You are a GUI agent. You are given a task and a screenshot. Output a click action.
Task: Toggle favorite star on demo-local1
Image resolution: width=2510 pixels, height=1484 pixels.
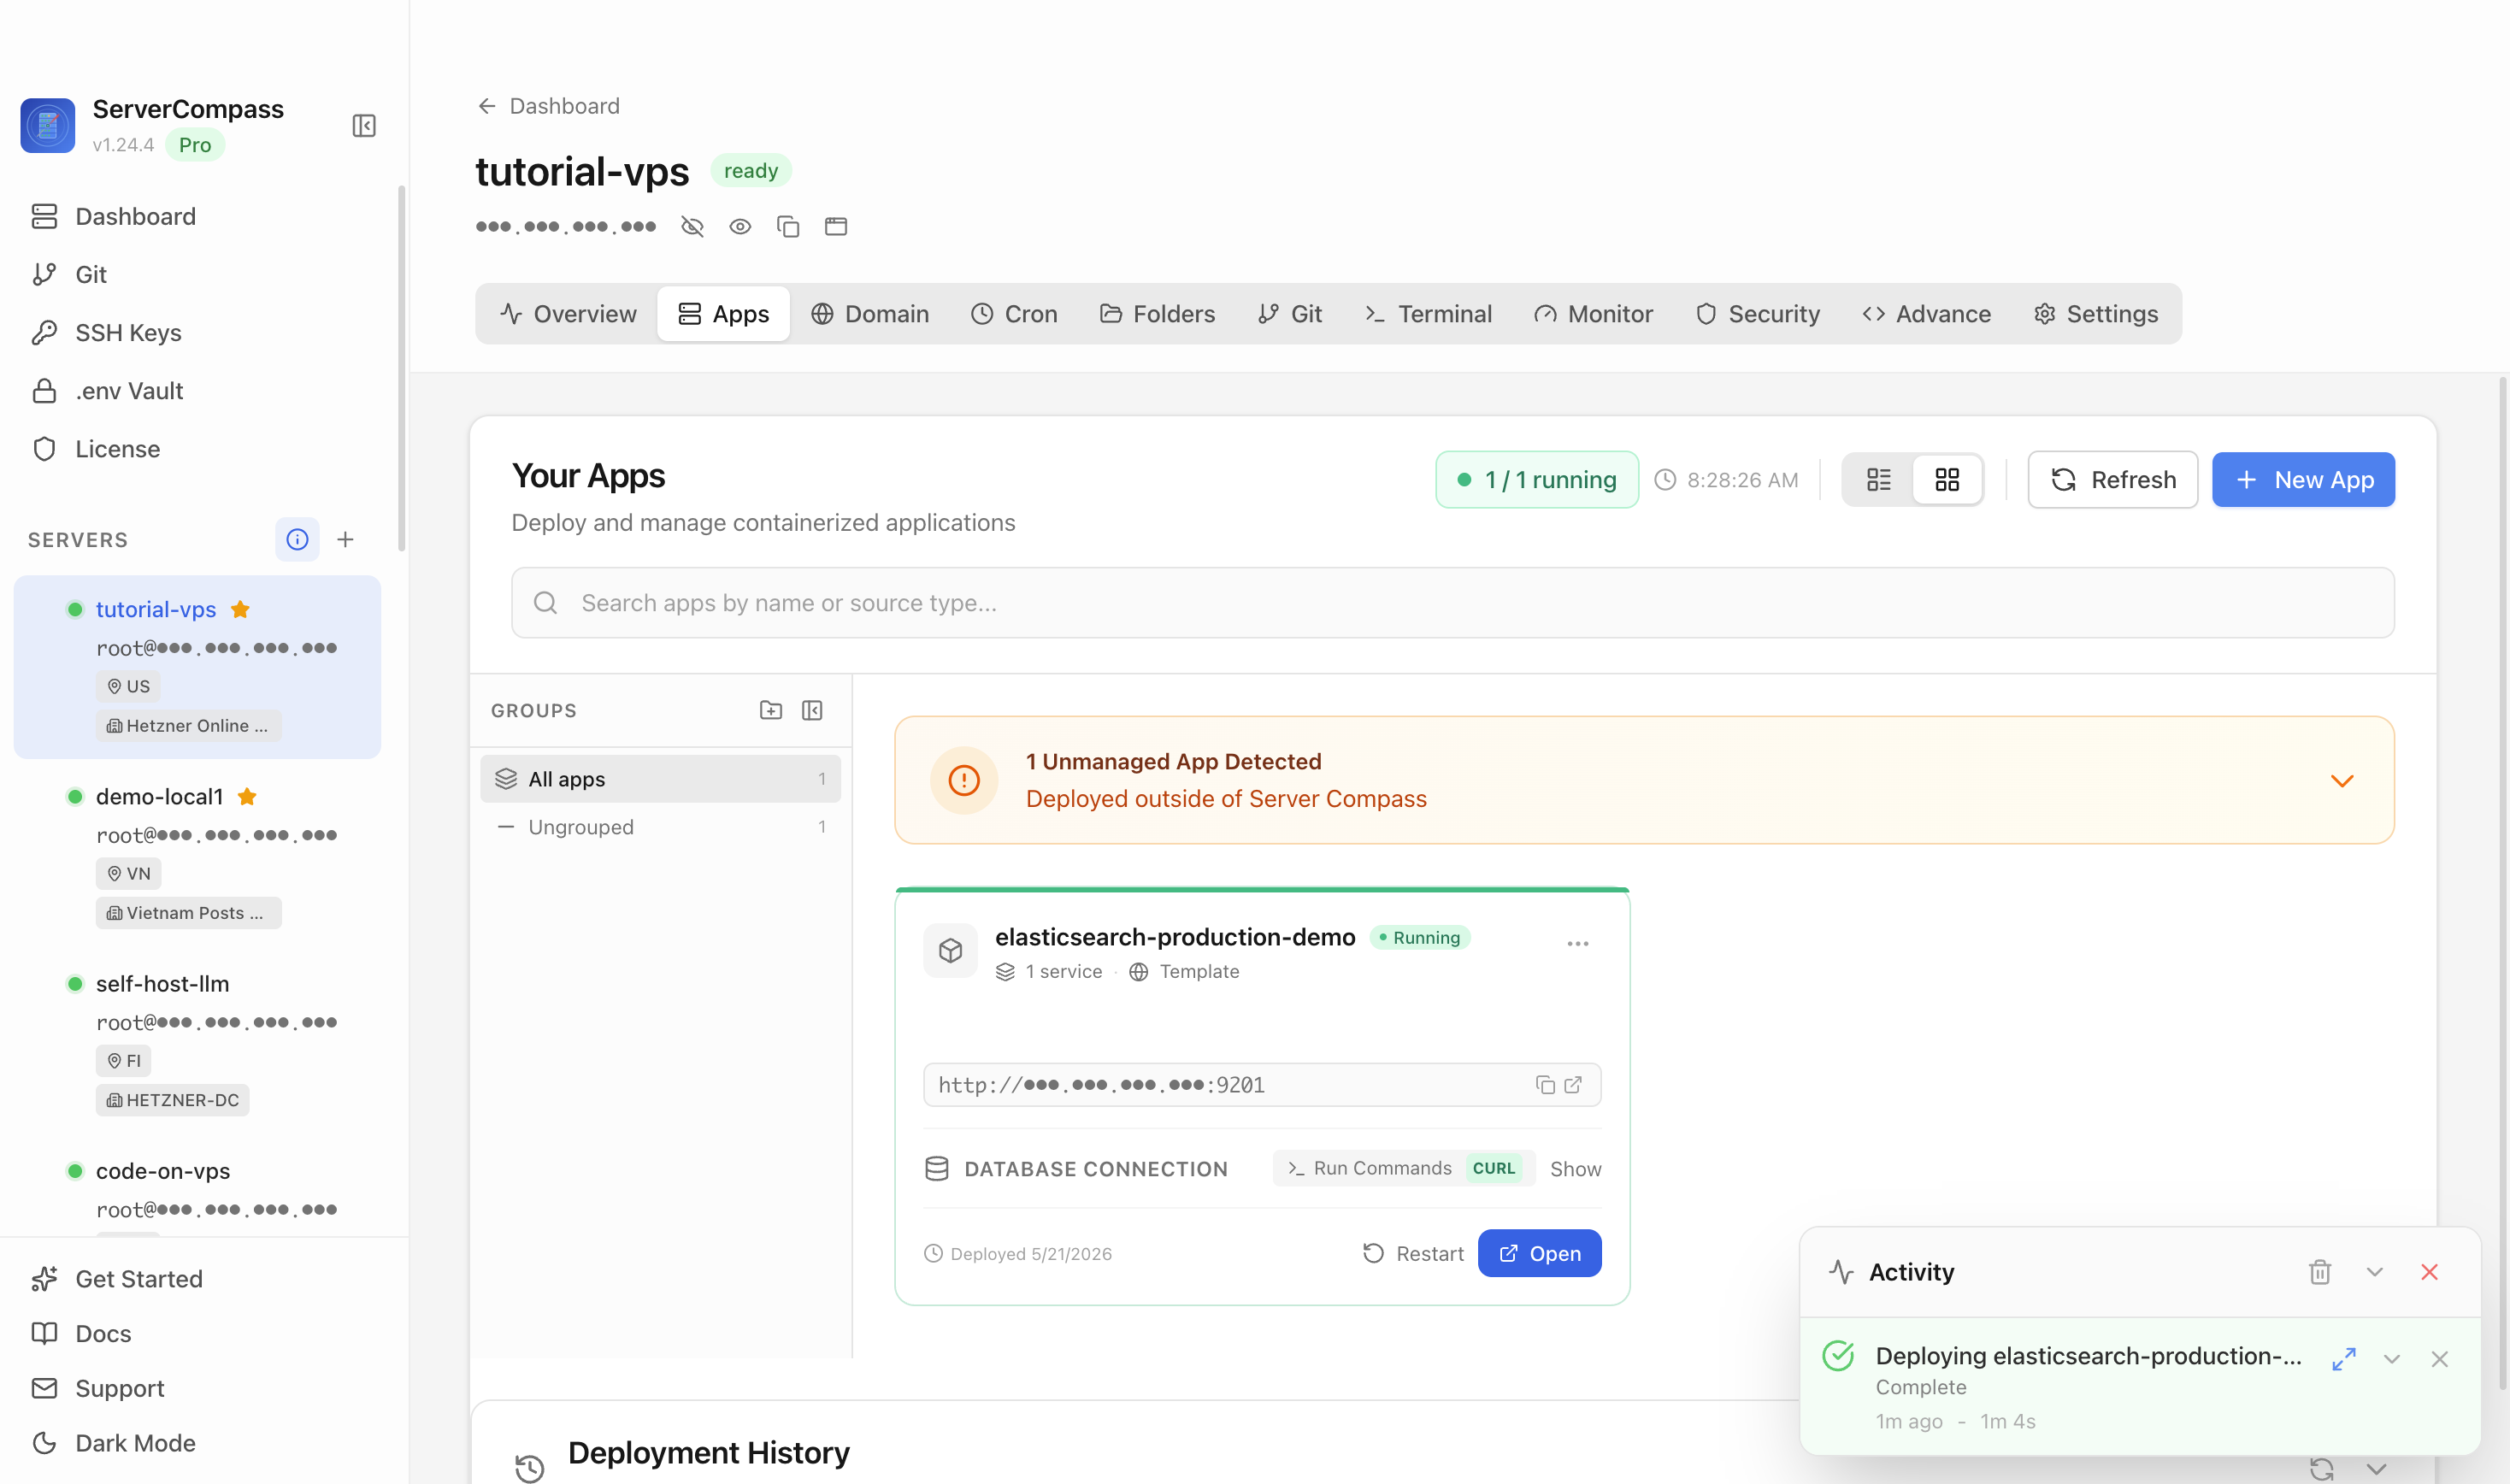click(x=247, y=796)
